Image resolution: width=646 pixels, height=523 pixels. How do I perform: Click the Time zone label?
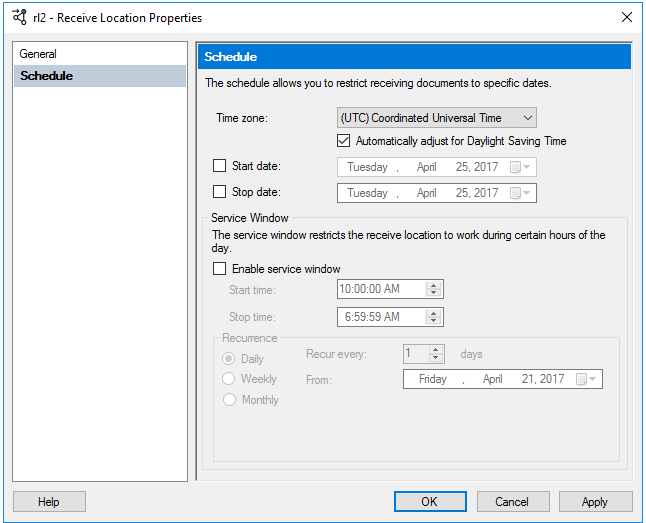click(x=242, y=118)
